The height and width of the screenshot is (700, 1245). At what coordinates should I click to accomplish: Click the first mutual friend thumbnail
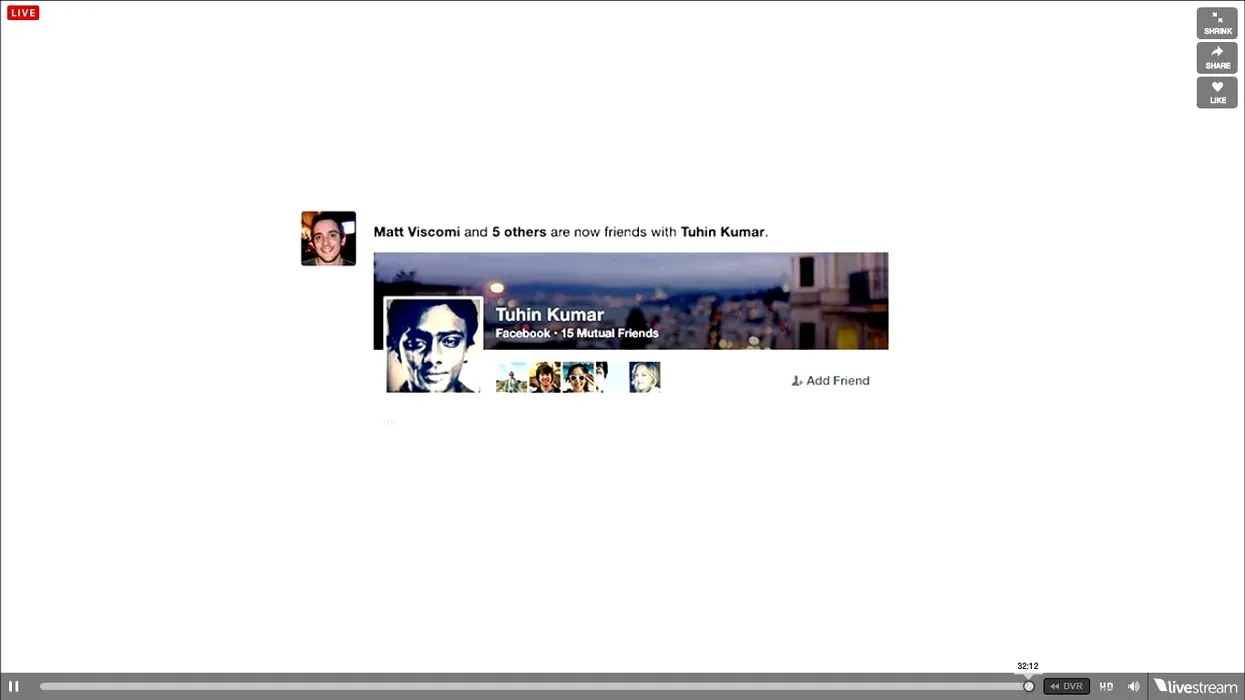[511, 378]
